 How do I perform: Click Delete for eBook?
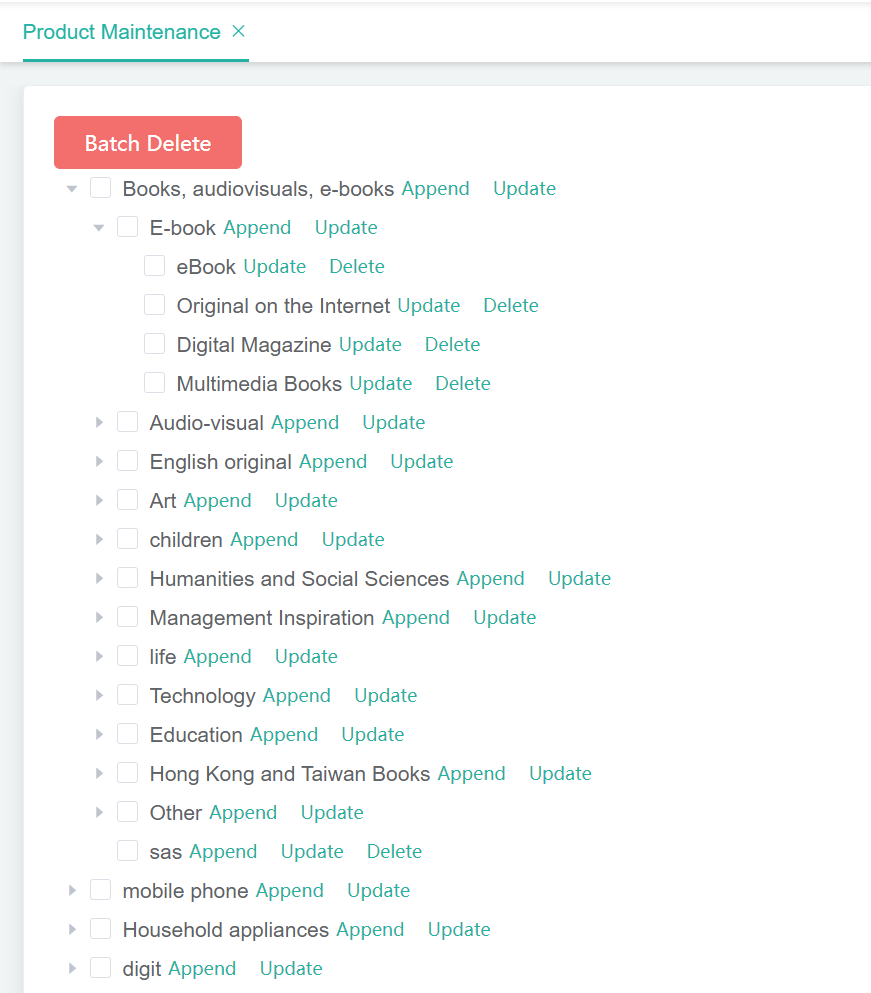pos(357,267)
